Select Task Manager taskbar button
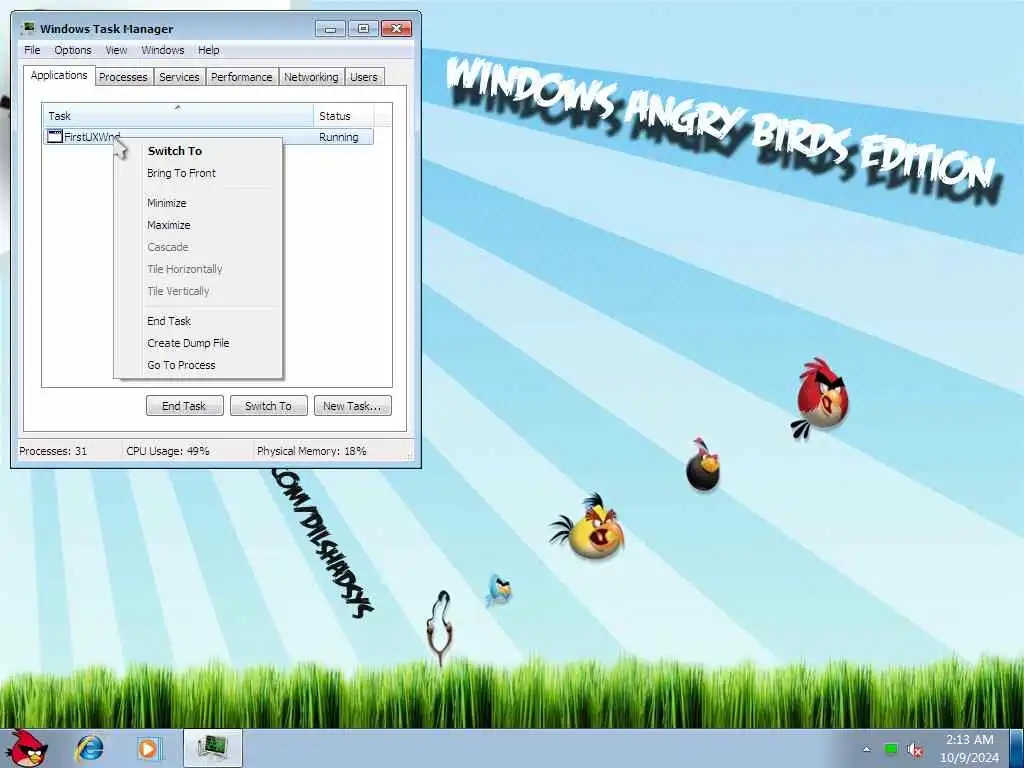1024x768 pixels. click(213, 748)
